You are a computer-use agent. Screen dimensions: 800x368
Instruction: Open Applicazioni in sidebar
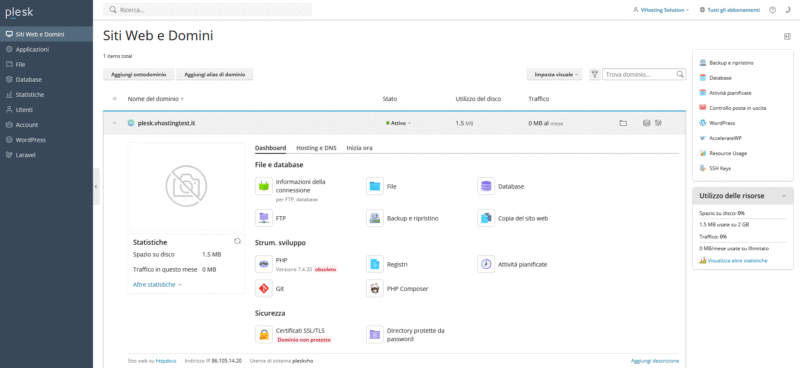click(x=46, y=50)
